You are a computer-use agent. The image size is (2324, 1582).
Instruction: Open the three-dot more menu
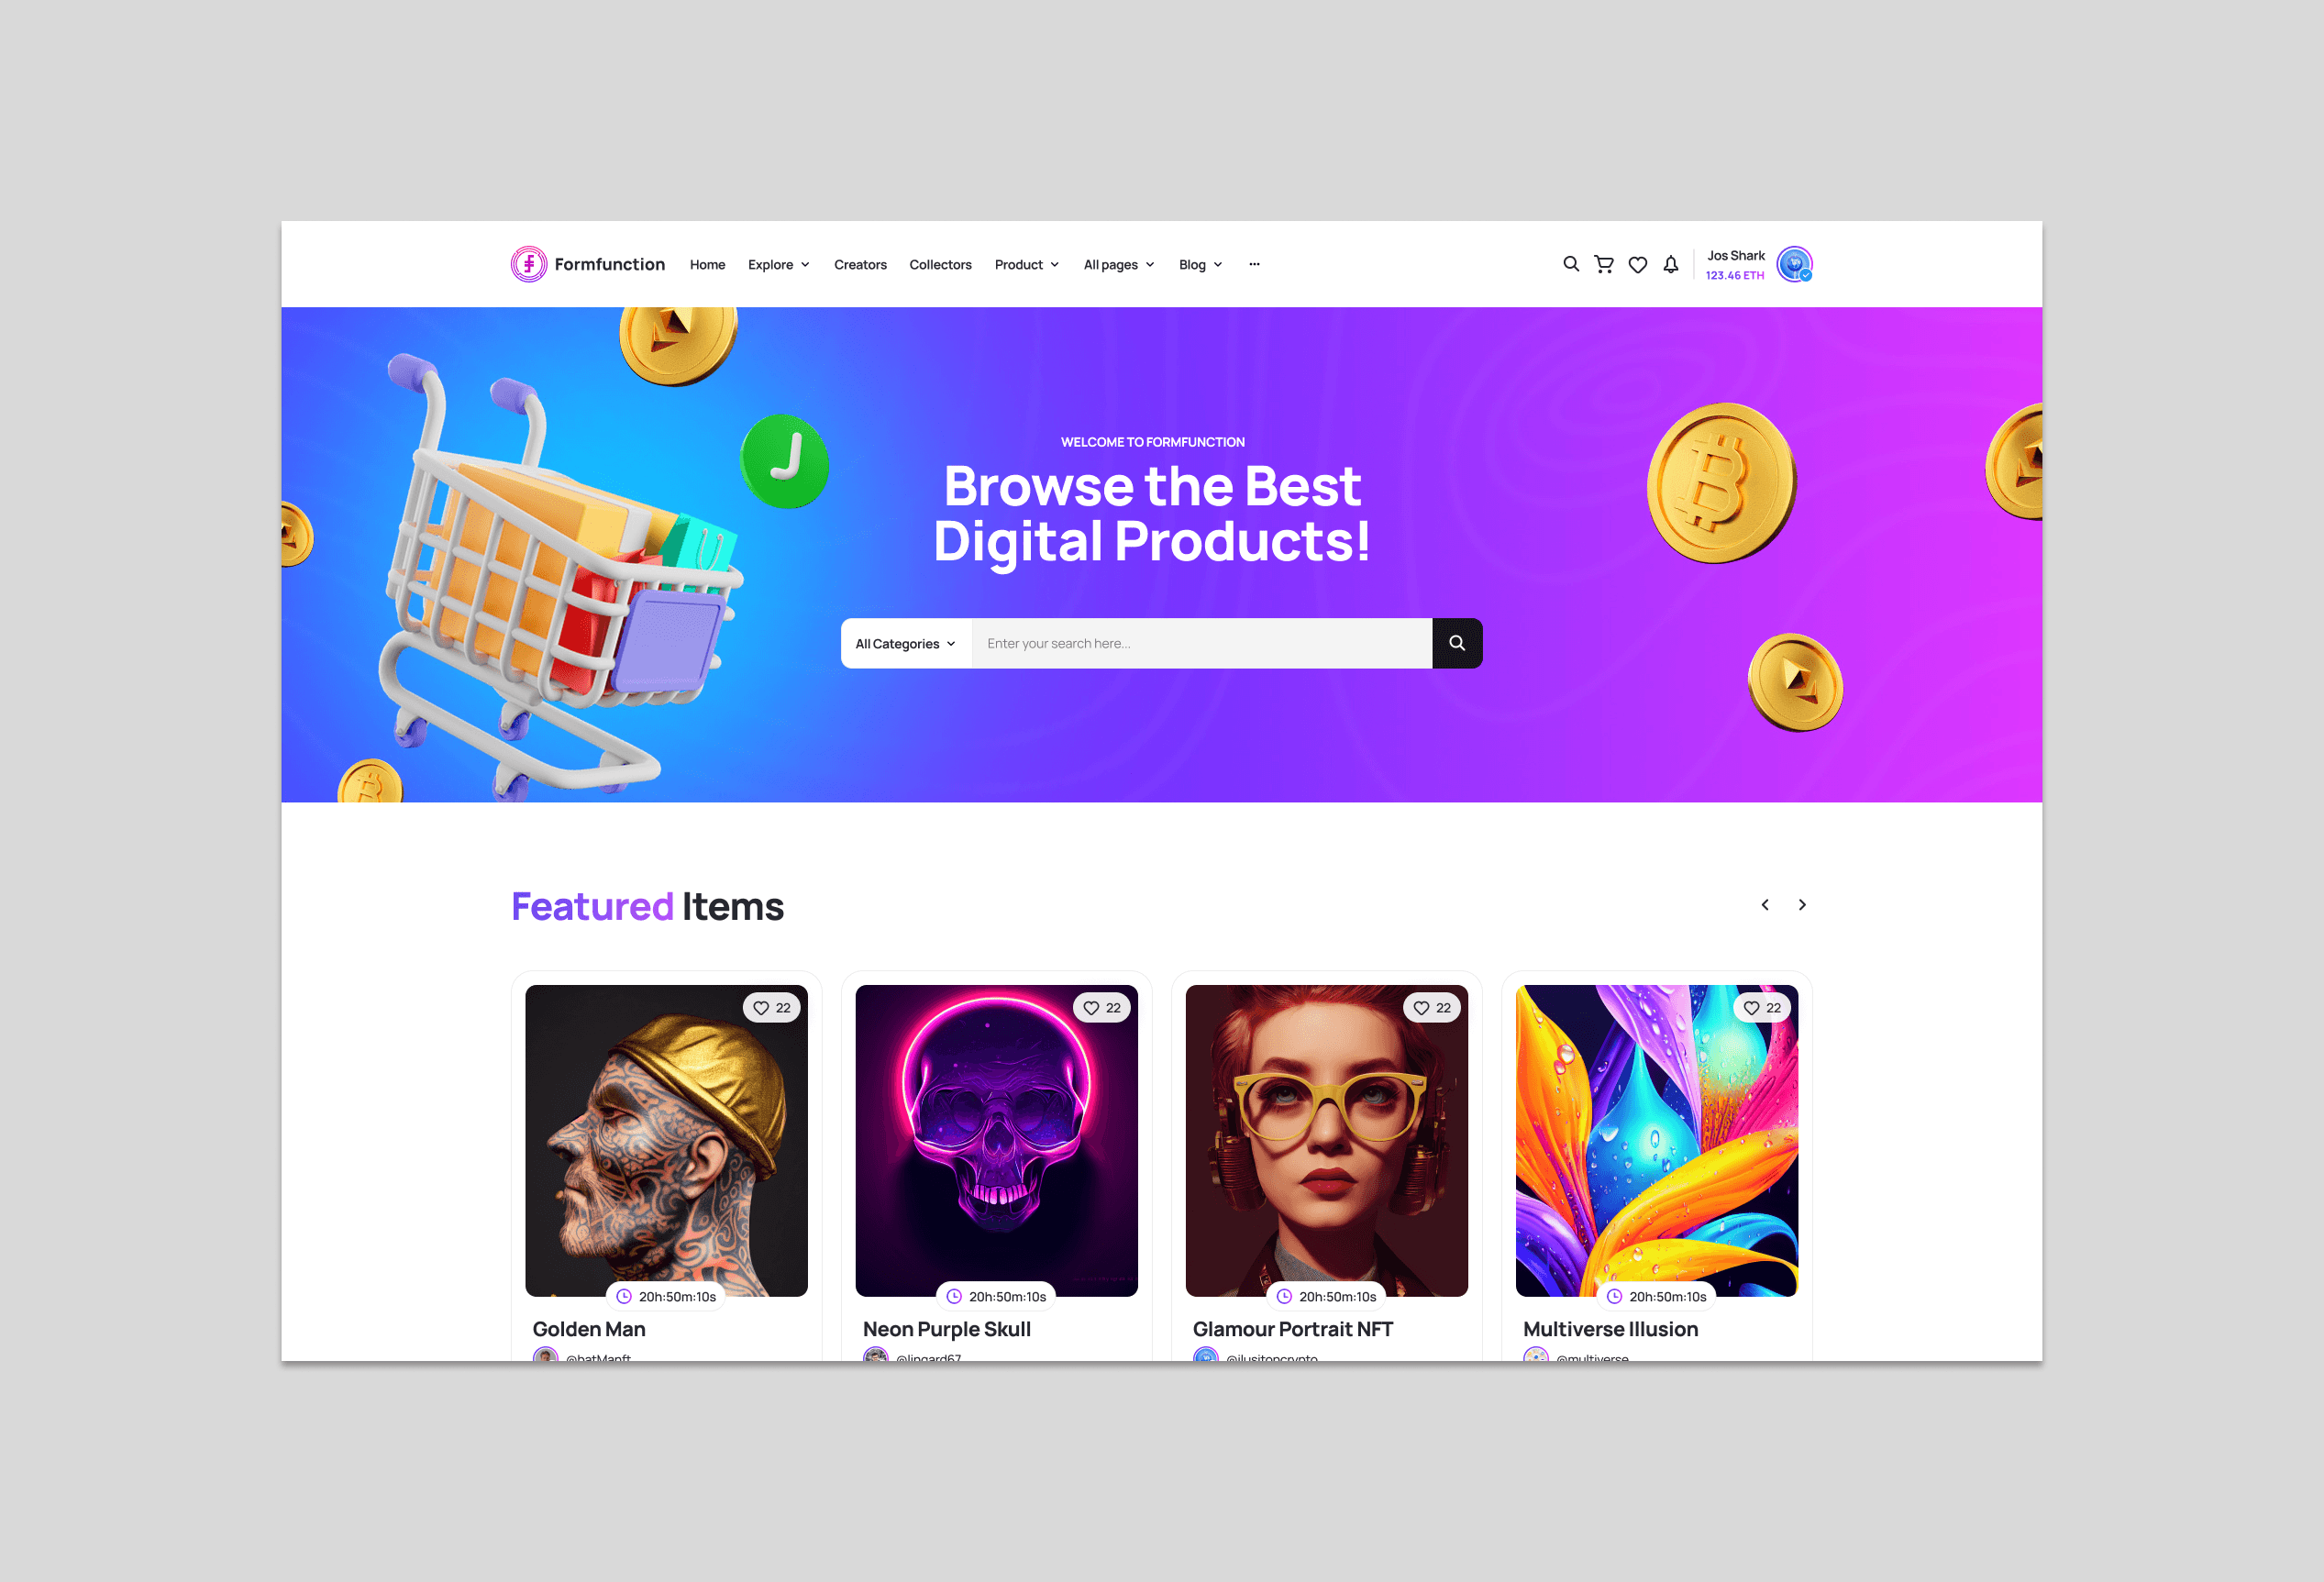tap(1254, 264)
